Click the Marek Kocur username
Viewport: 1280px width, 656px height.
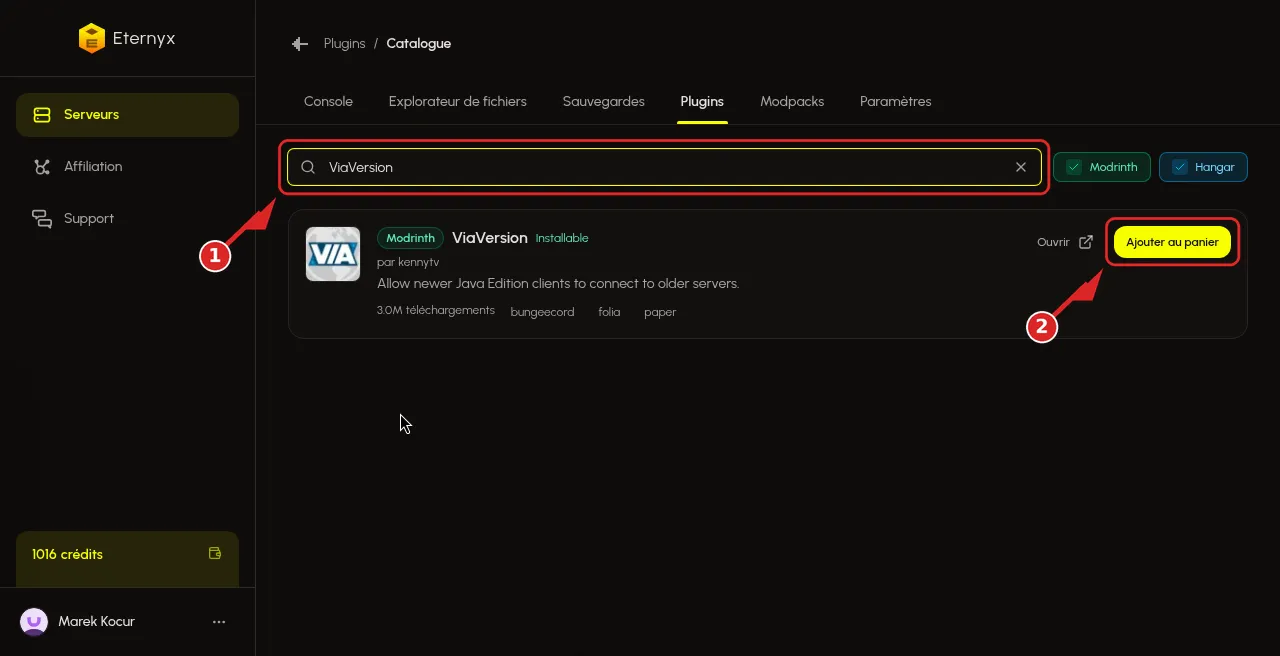(96, 622)
